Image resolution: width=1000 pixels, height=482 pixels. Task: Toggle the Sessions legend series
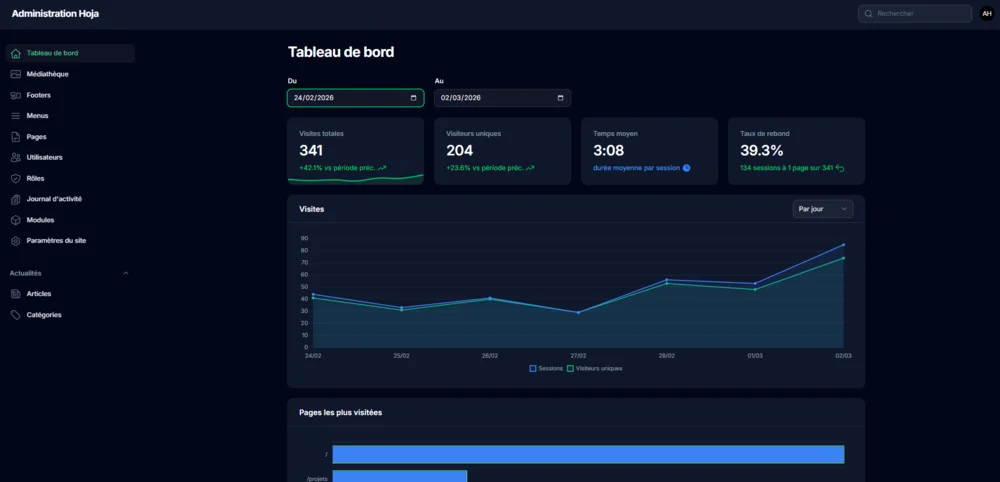(546, 368)
